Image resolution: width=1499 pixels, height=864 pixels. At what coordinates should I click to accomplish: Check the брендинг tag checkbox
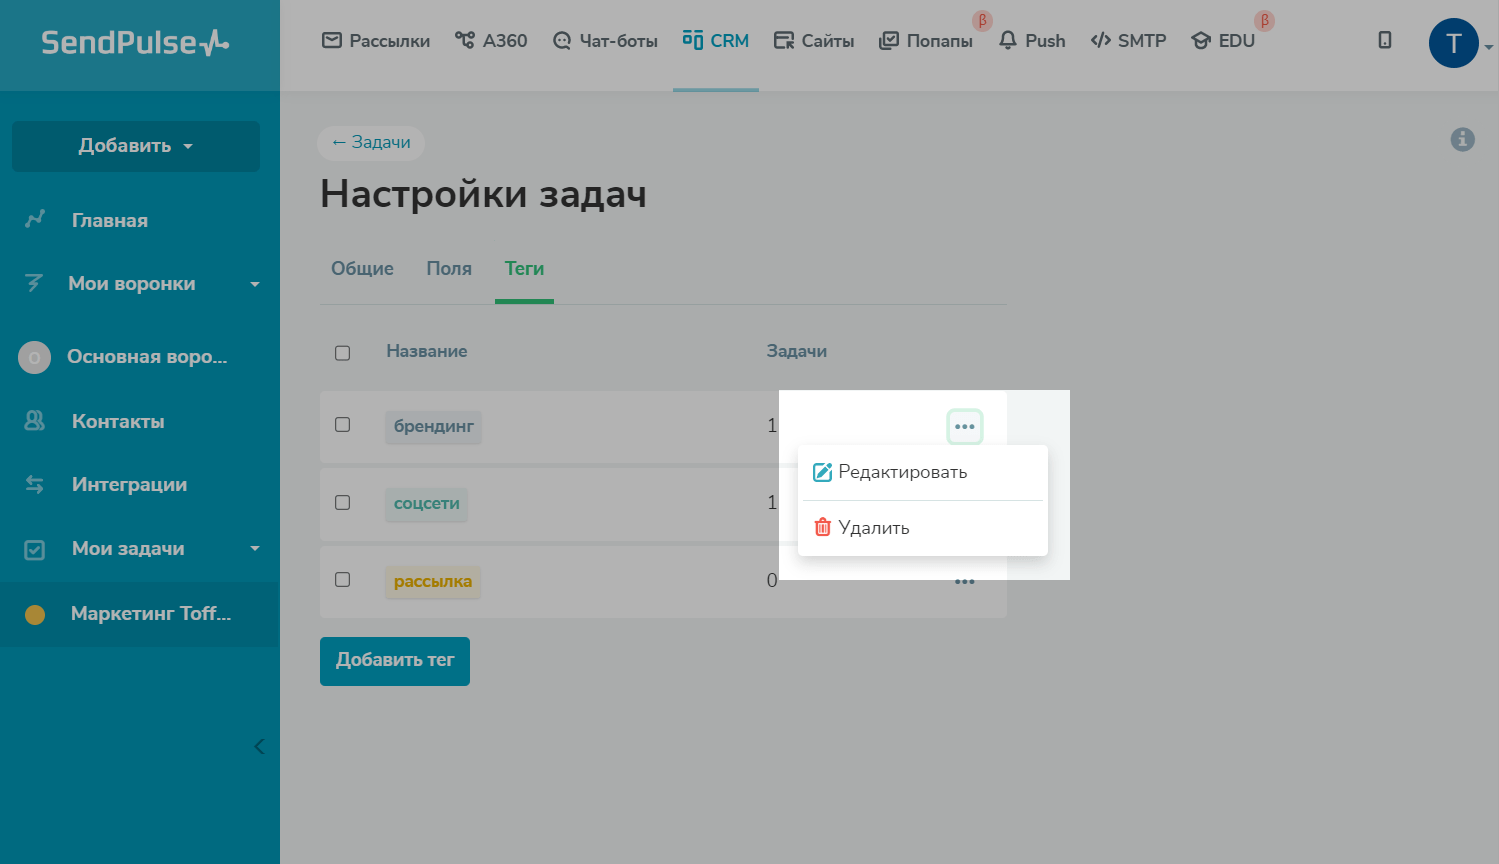click(x=342, y=425)
